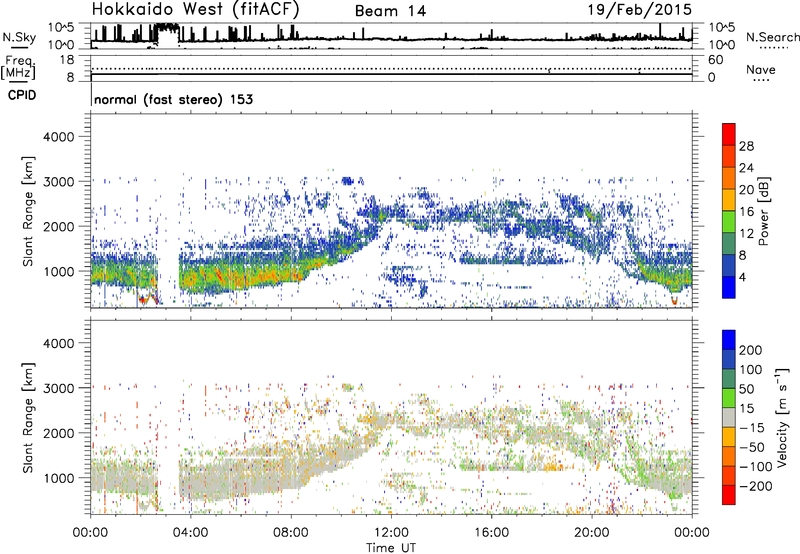The width and height of the screenshot is (800, 554).
Task: Click the '1000' tick on the velocity panel
Action: [59, 478]
